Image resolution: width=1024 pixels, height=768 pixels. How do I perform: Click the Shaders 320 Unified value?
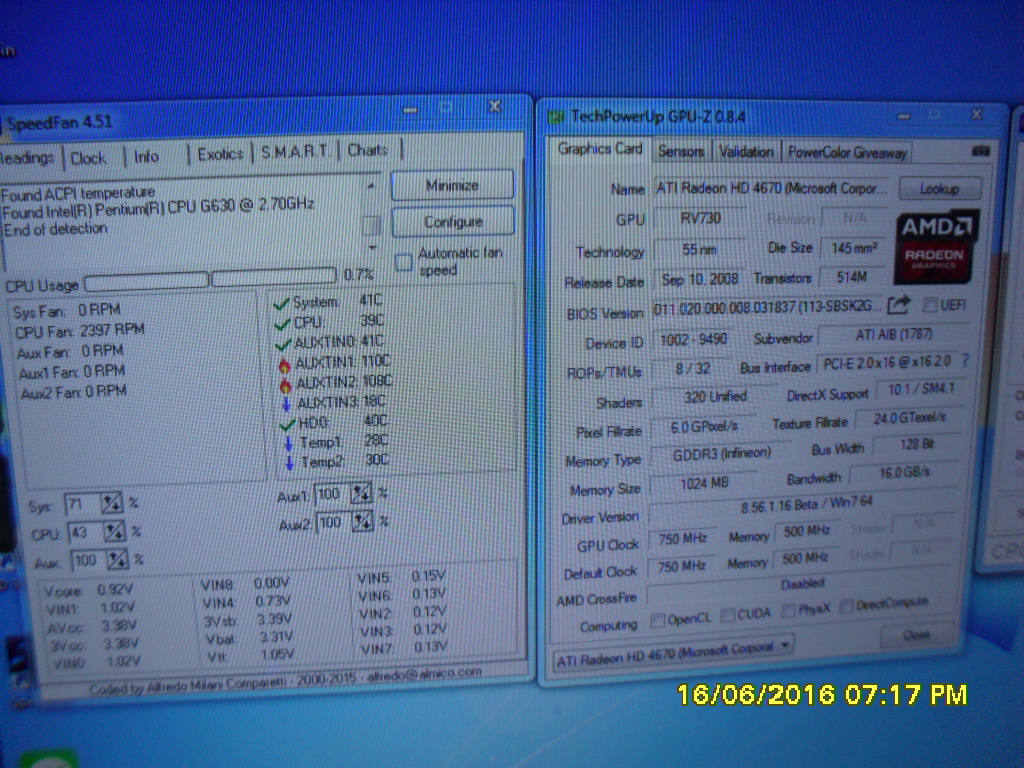coord(714,396)
